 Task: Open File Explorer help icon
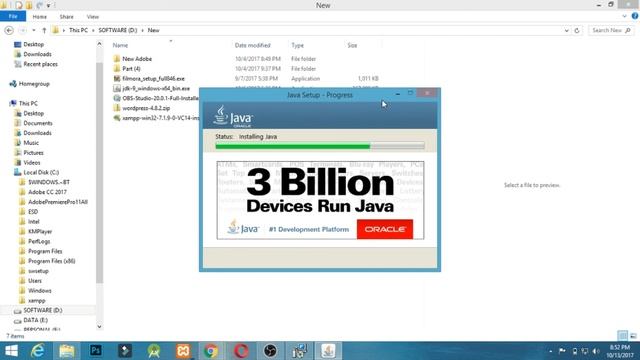coord(635,16)
